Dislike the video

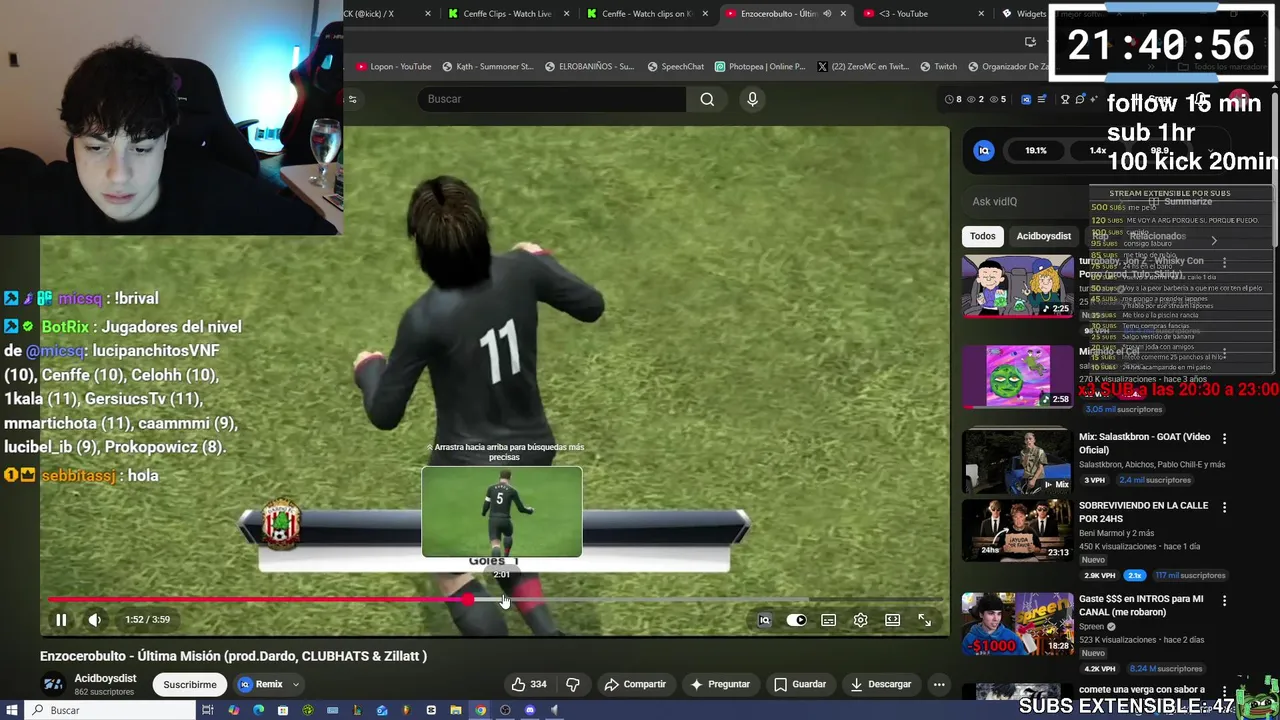point(573,684)
